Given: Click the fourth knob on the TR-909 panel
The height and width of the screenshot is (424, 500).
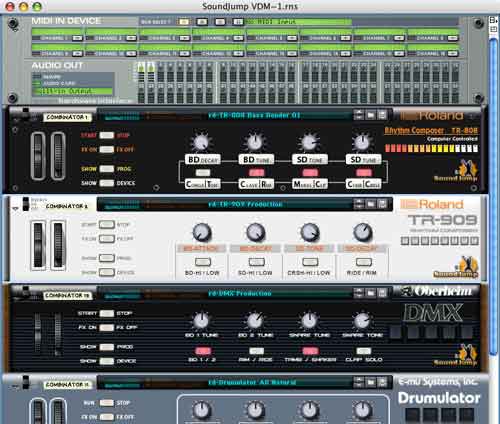Looking at the screenshot, I should coord(363,232).
